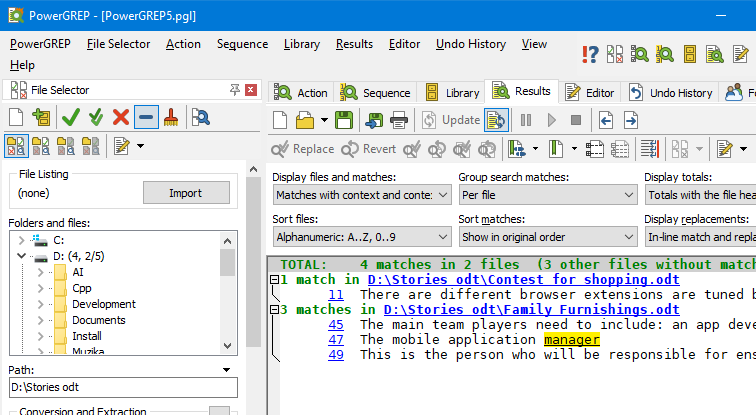Open the Undo History menu

point(471,44)
